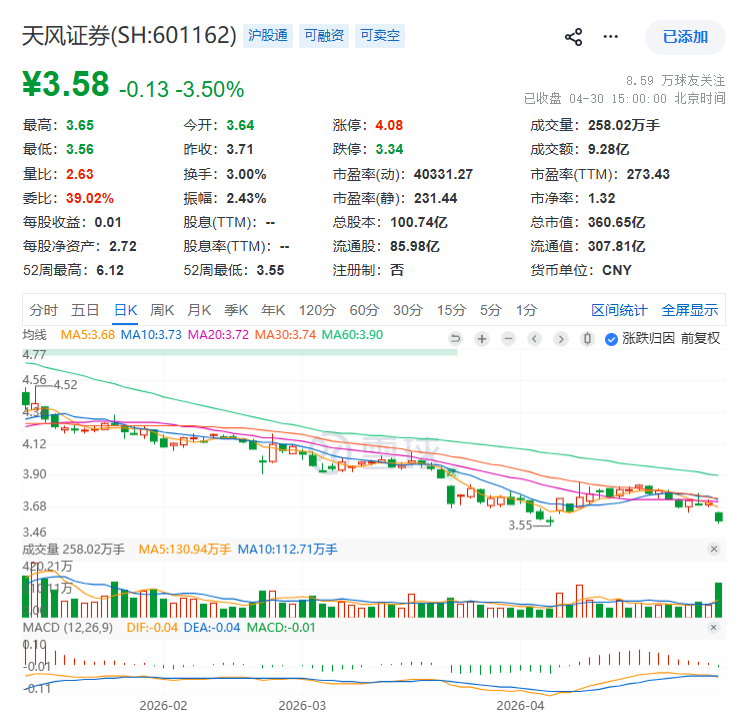This screenshot has width=747, height=723.
Task: Open 区间统计 range statistics
Action: coord(619,311)
